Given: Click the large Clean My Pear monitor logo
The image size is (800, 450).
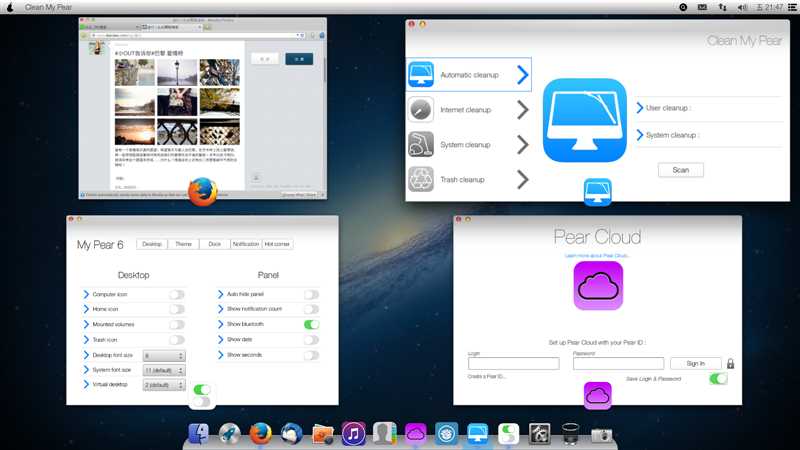Looking at the screenshot, I should coord(585,120).
